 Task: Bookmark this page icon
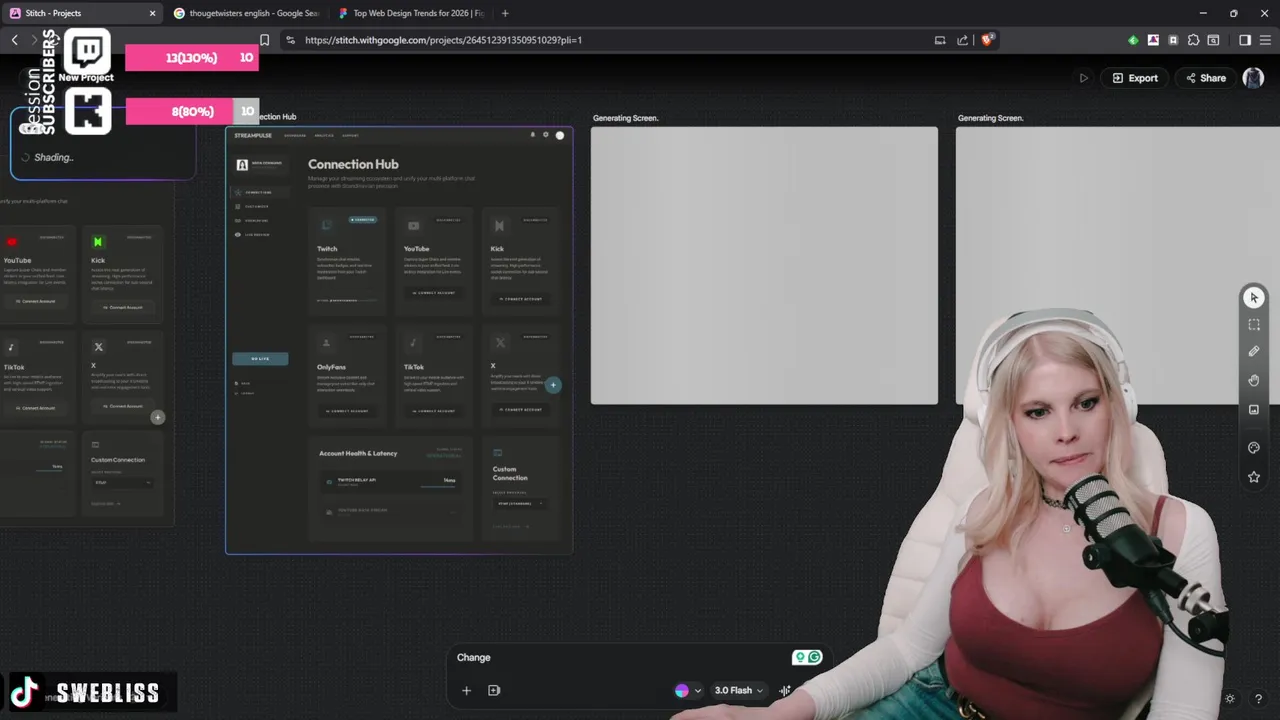click(264, 40)
